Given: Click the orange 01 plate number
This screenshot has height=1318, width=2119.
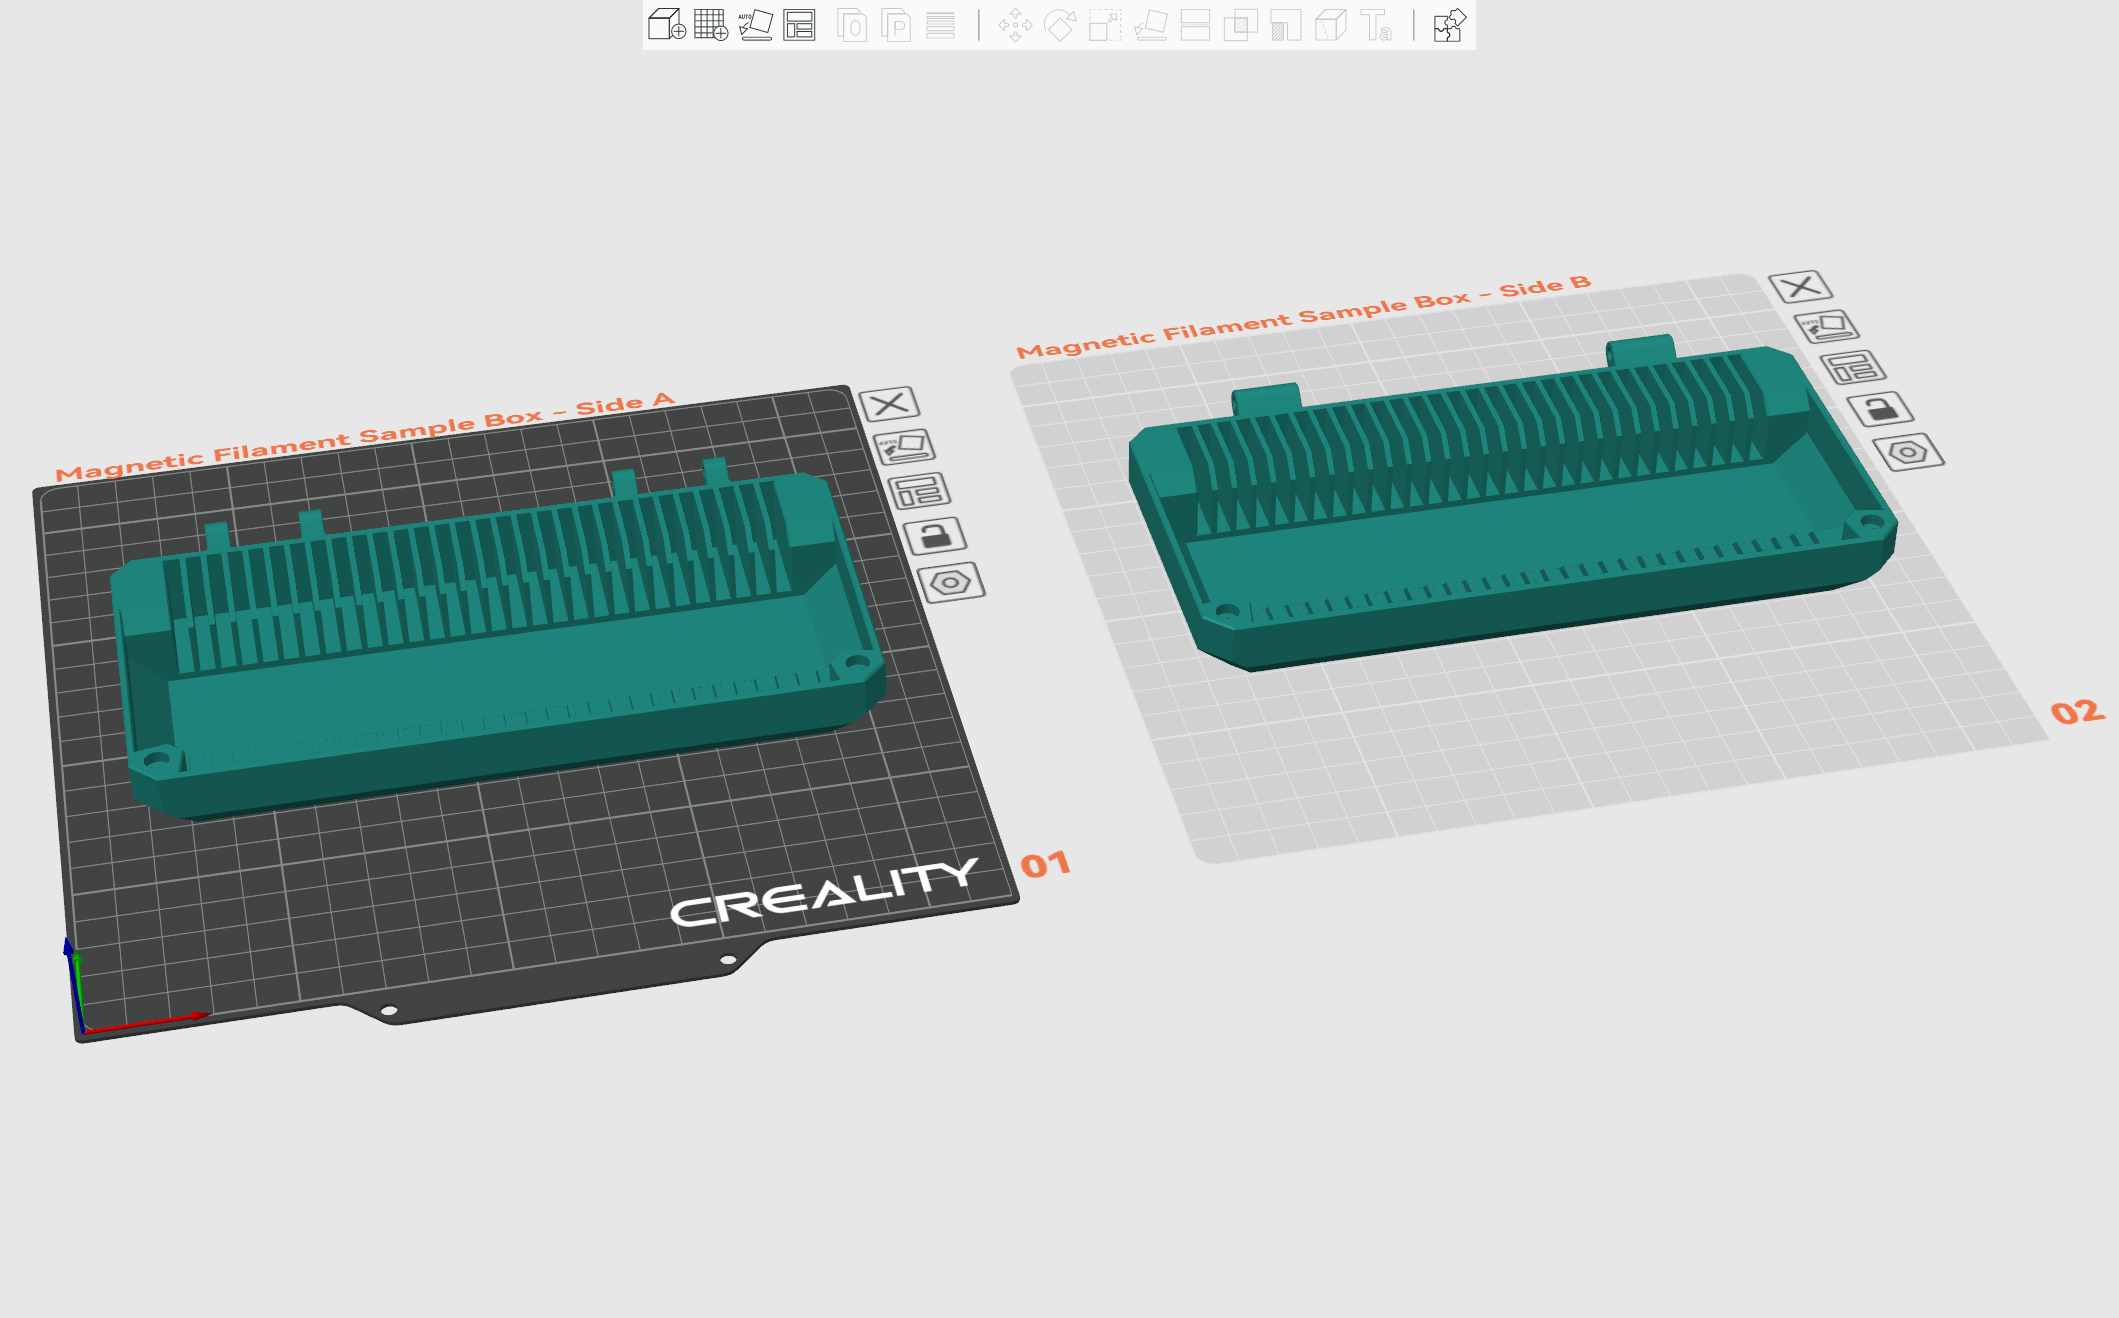Looking at the screenshot, I should point(1045,865).
